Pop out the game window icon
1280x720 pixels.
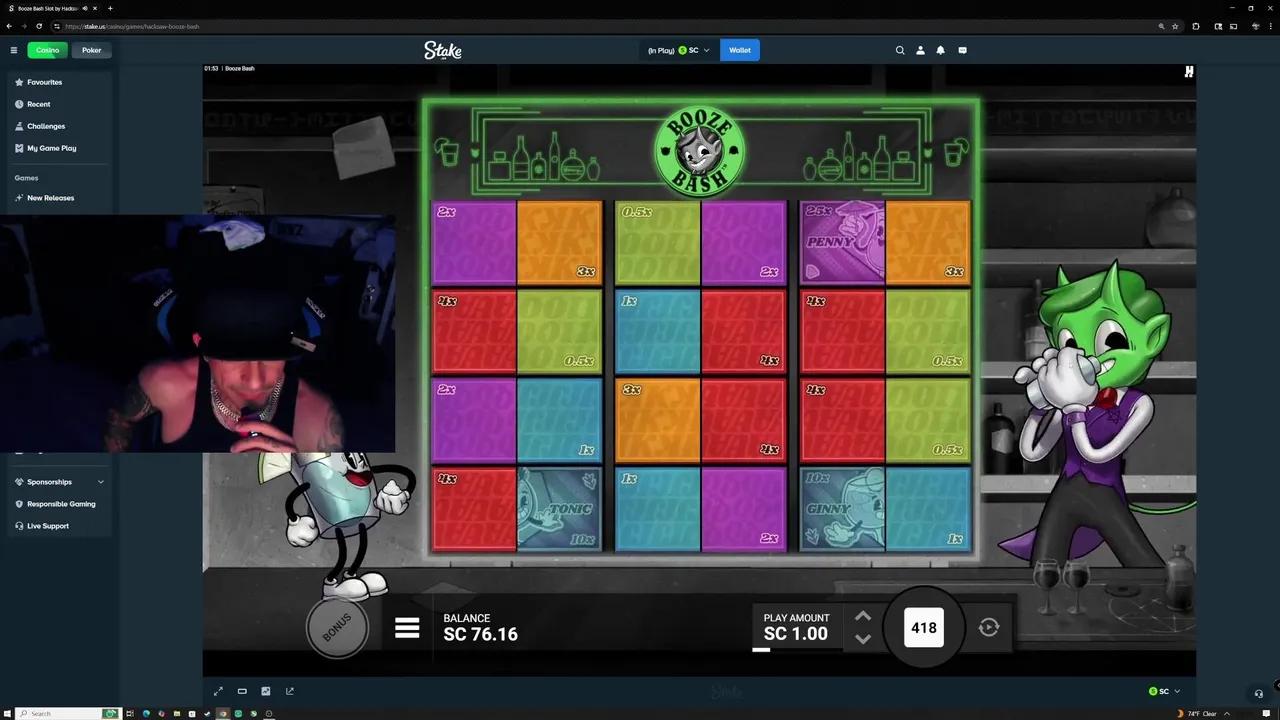point(290,691)
